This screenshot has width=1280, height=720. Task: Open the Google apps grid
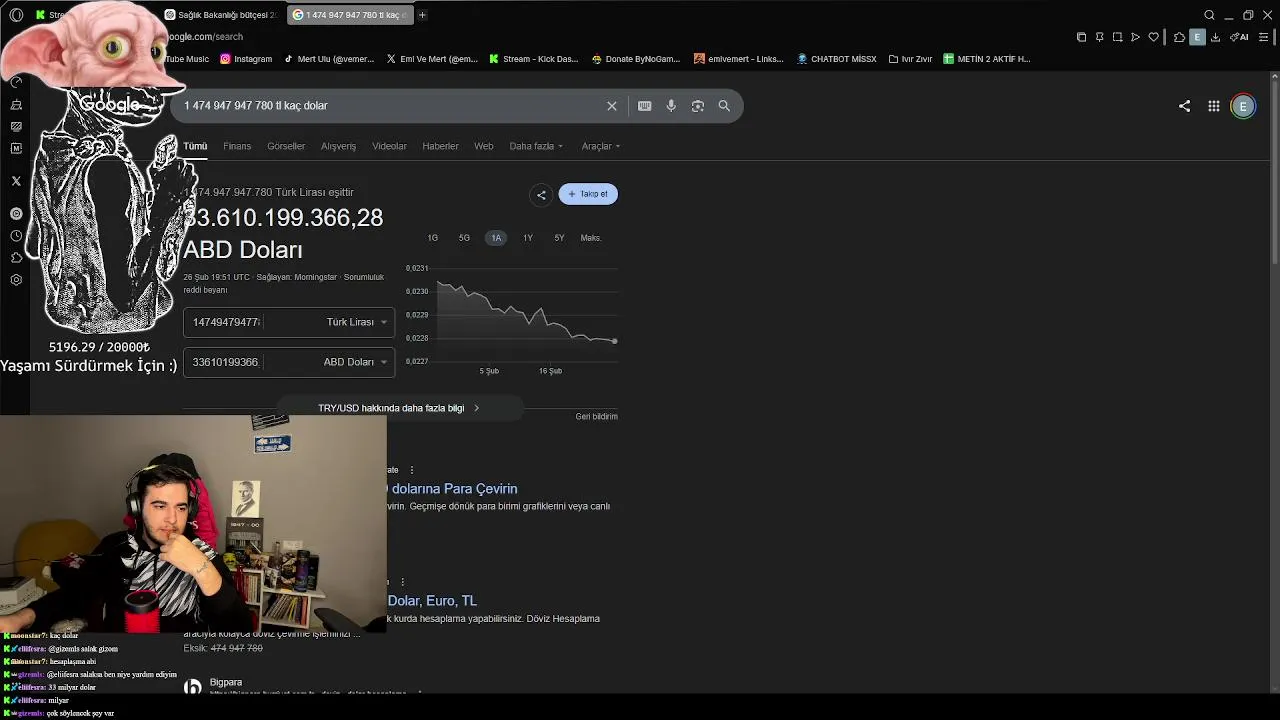[1213, 106]
